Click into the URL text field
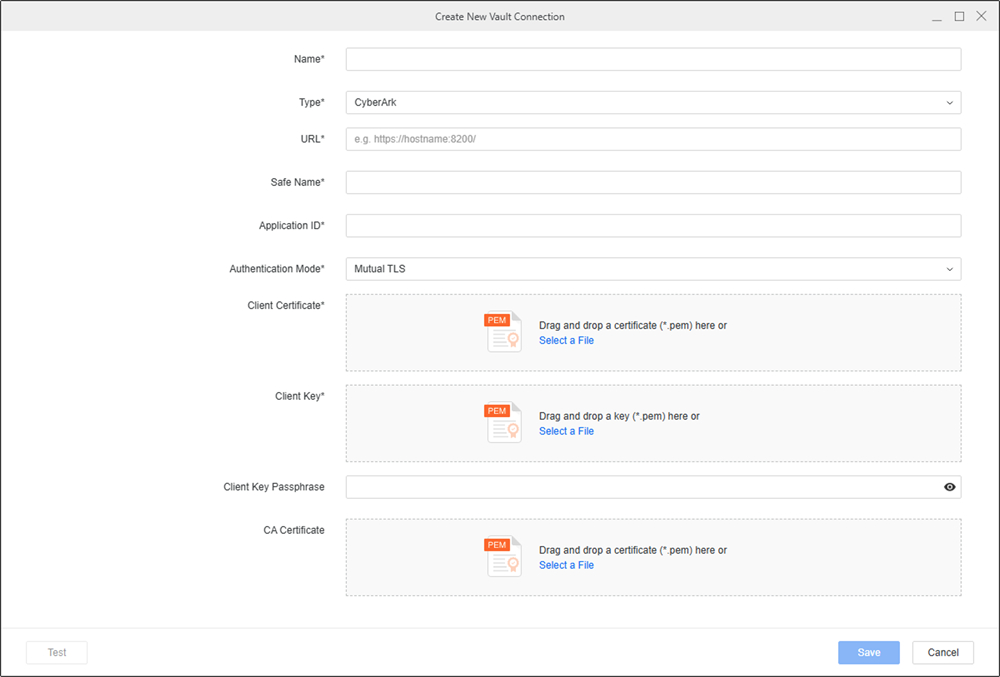The image size is (1000, 677). pyautogui.click(x=652, y=139)
